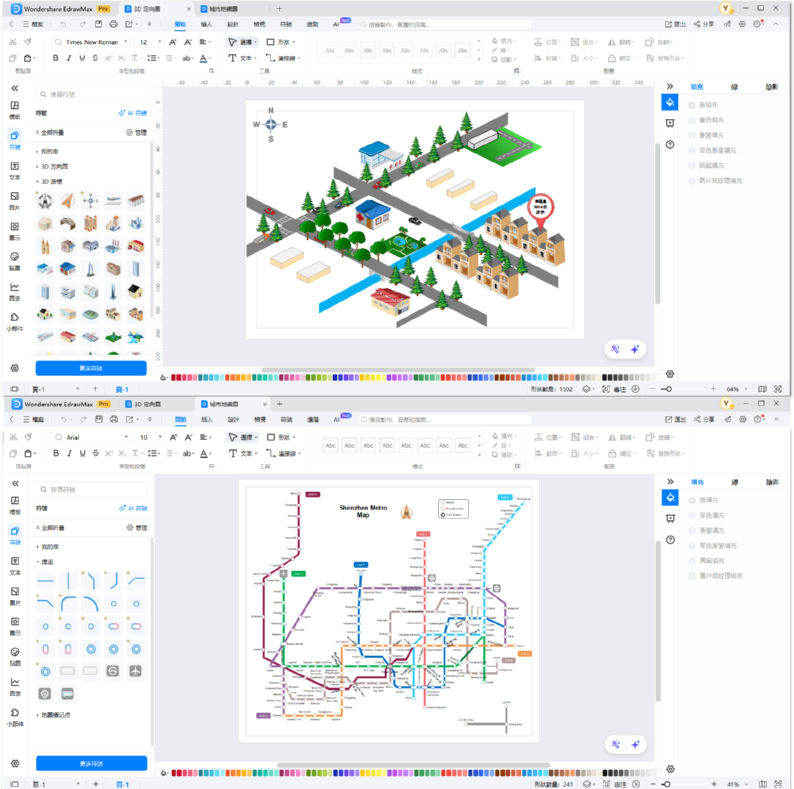
Task: Open 進階 (Advanced) tab in metro map window
Action: tap(313, 419)
